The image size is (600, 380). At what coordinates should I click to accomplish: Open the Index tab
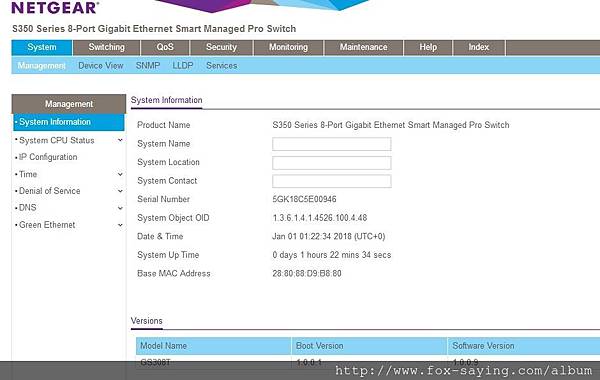[479, 47]
